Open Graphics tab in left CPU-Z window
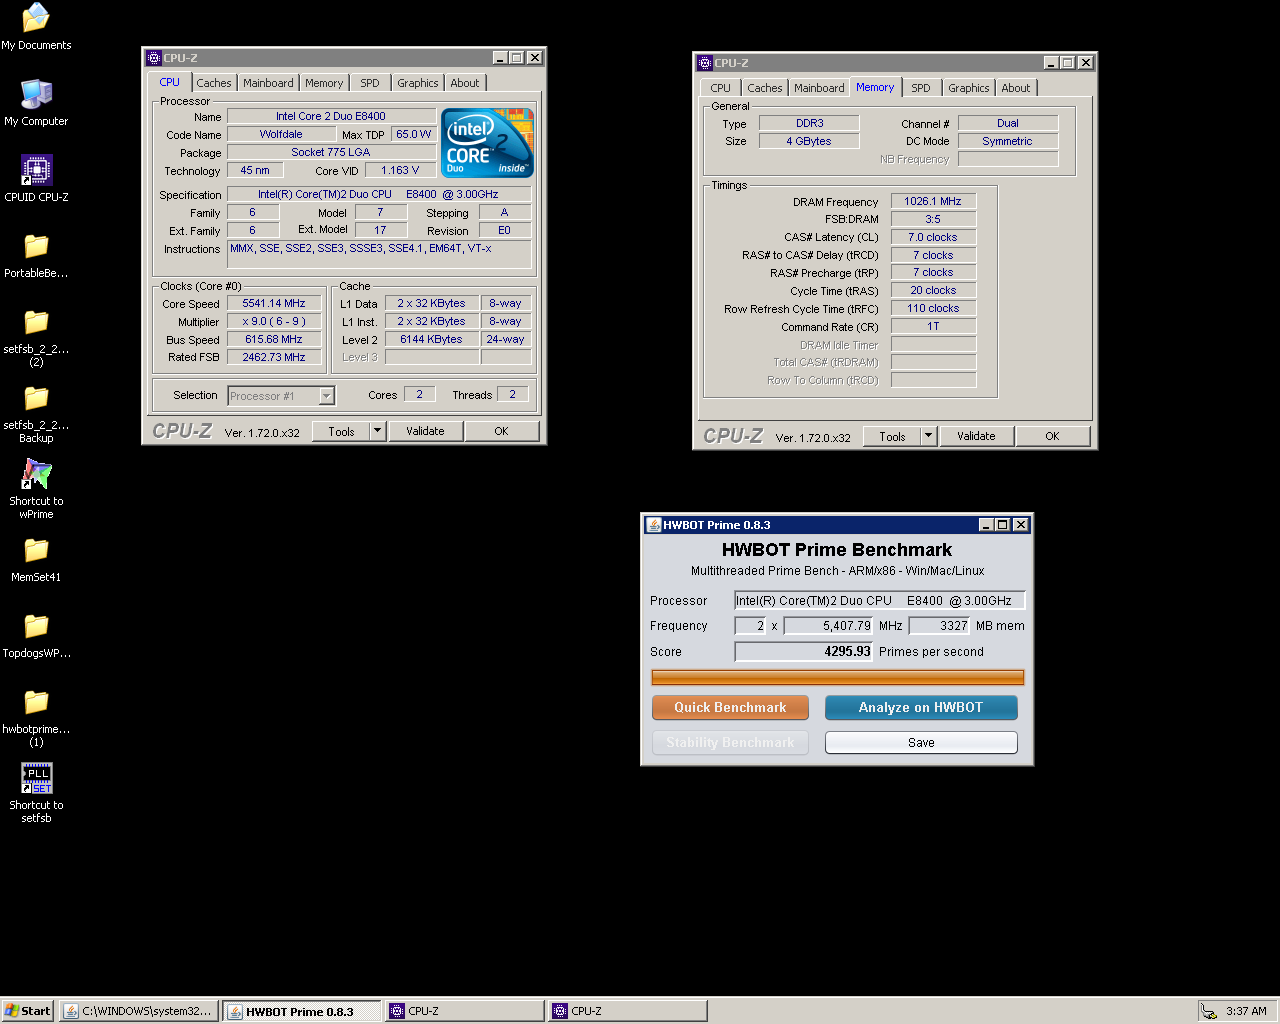1280x1024 pixels. click(418, 83)
